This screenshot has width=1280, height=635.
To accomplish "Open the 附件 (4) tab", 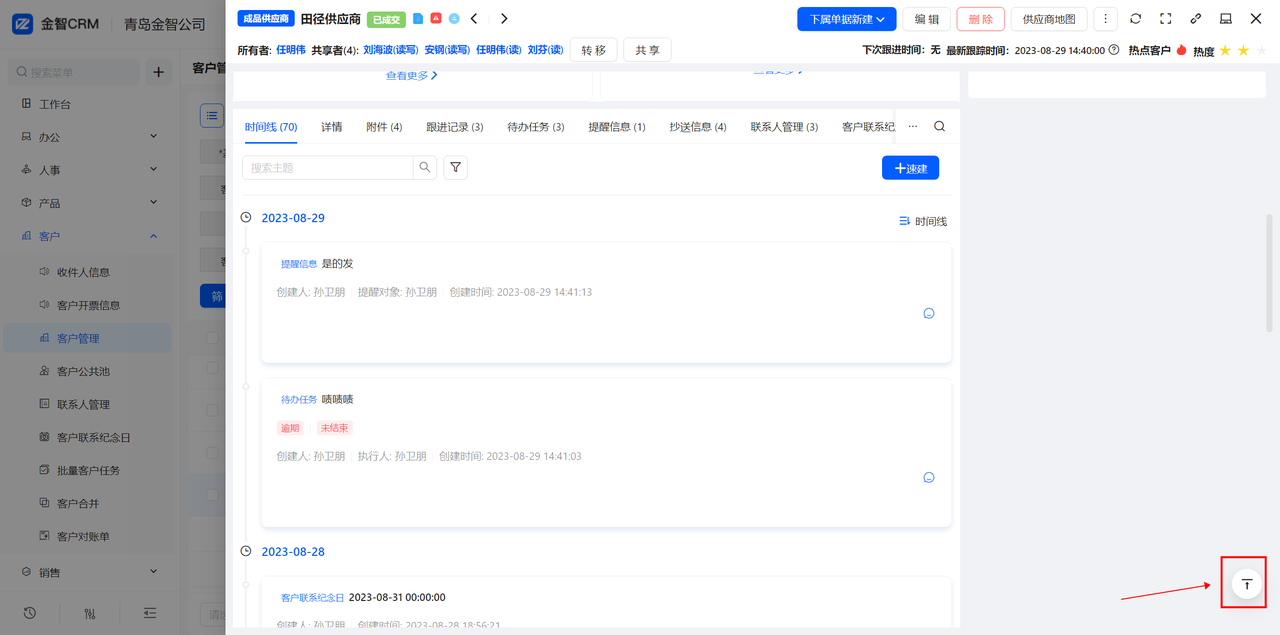I will pos(384,127).
